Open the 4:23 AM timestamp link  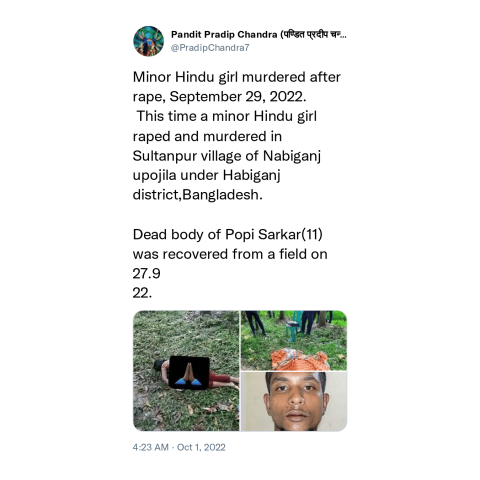(x=150, y=447)
